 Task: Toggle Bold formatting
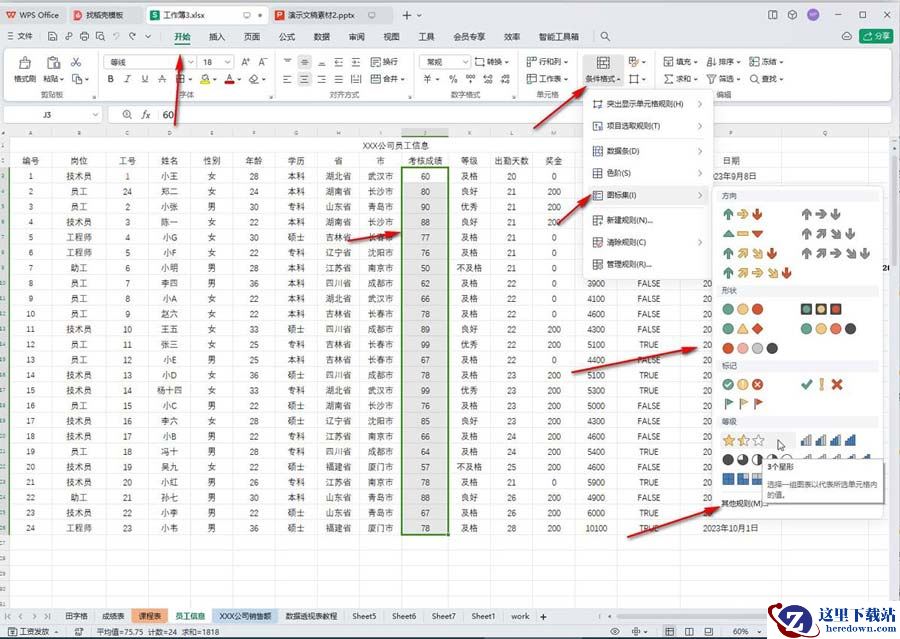pyautogui.click(x=110, y=79)
